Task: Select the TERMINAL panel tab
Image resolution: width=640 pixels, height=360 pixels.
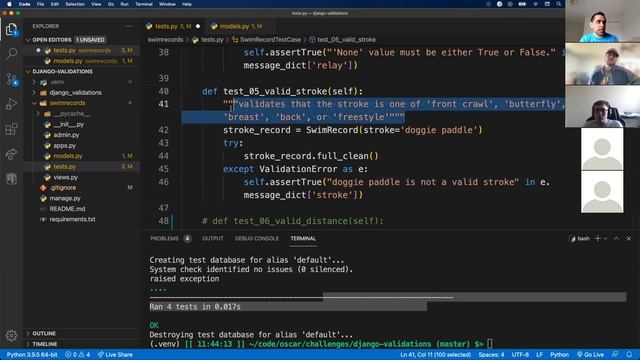Action: [x=303, y=238]
